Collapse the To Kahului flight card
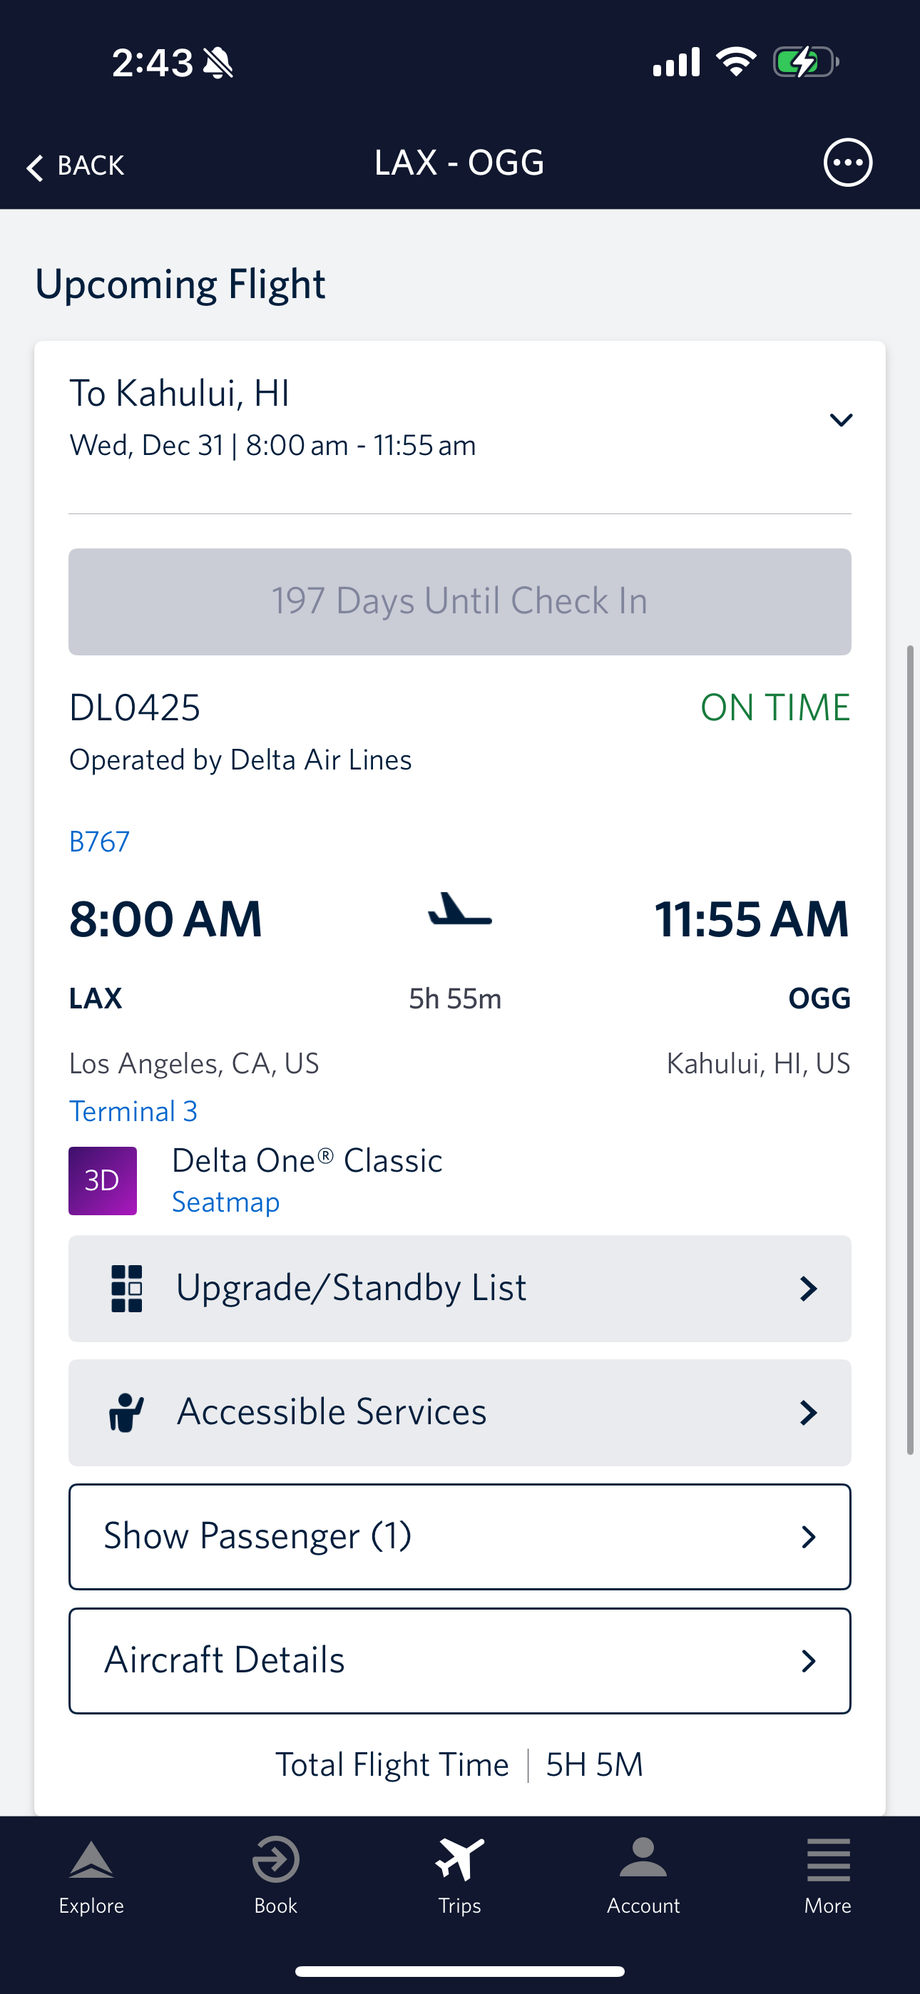Viewport: 920px width, 1994px height. click(x=841, y=420)
